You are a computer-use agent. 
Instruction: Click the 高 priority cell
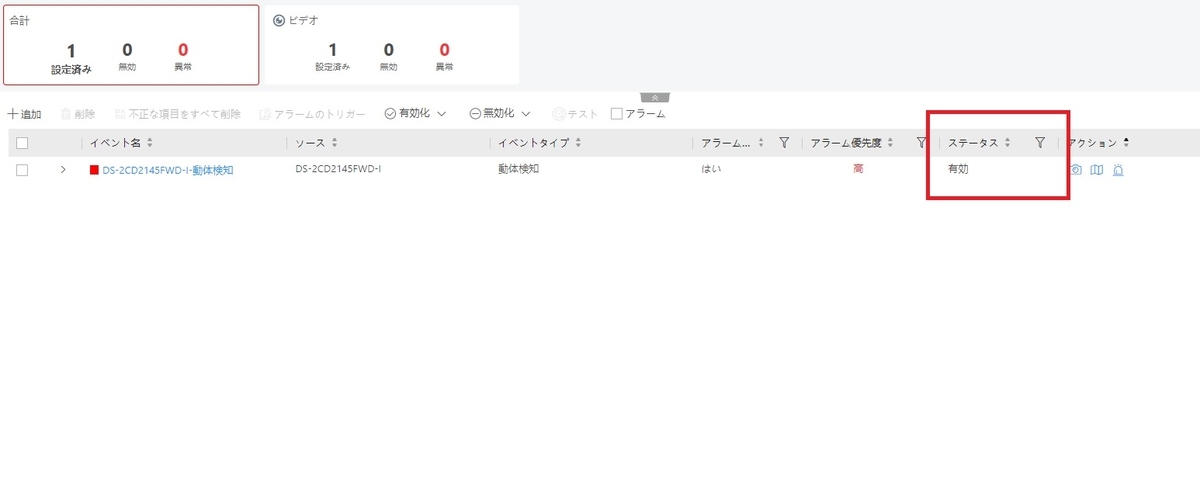click(x=858, y=170)
